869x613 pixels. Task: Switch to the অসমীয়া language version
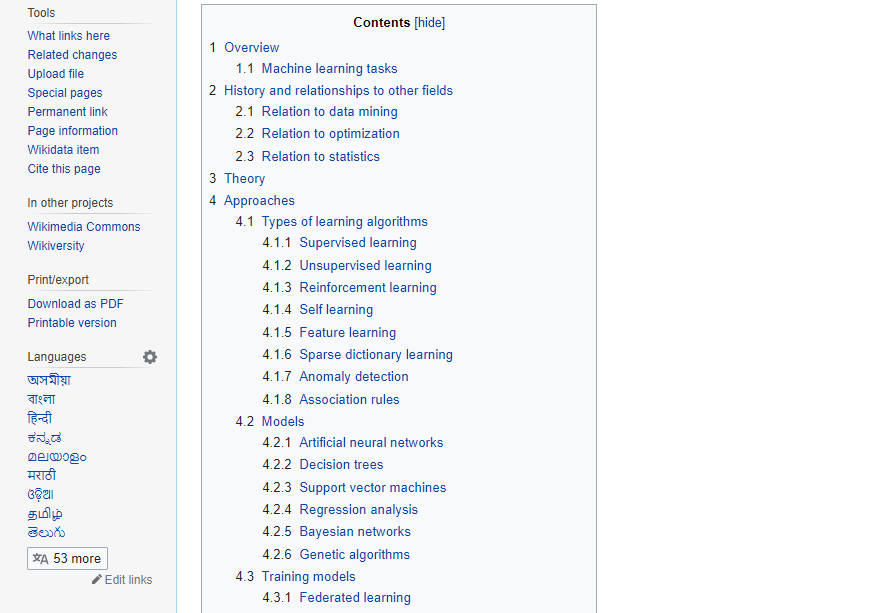click(49, 380)
